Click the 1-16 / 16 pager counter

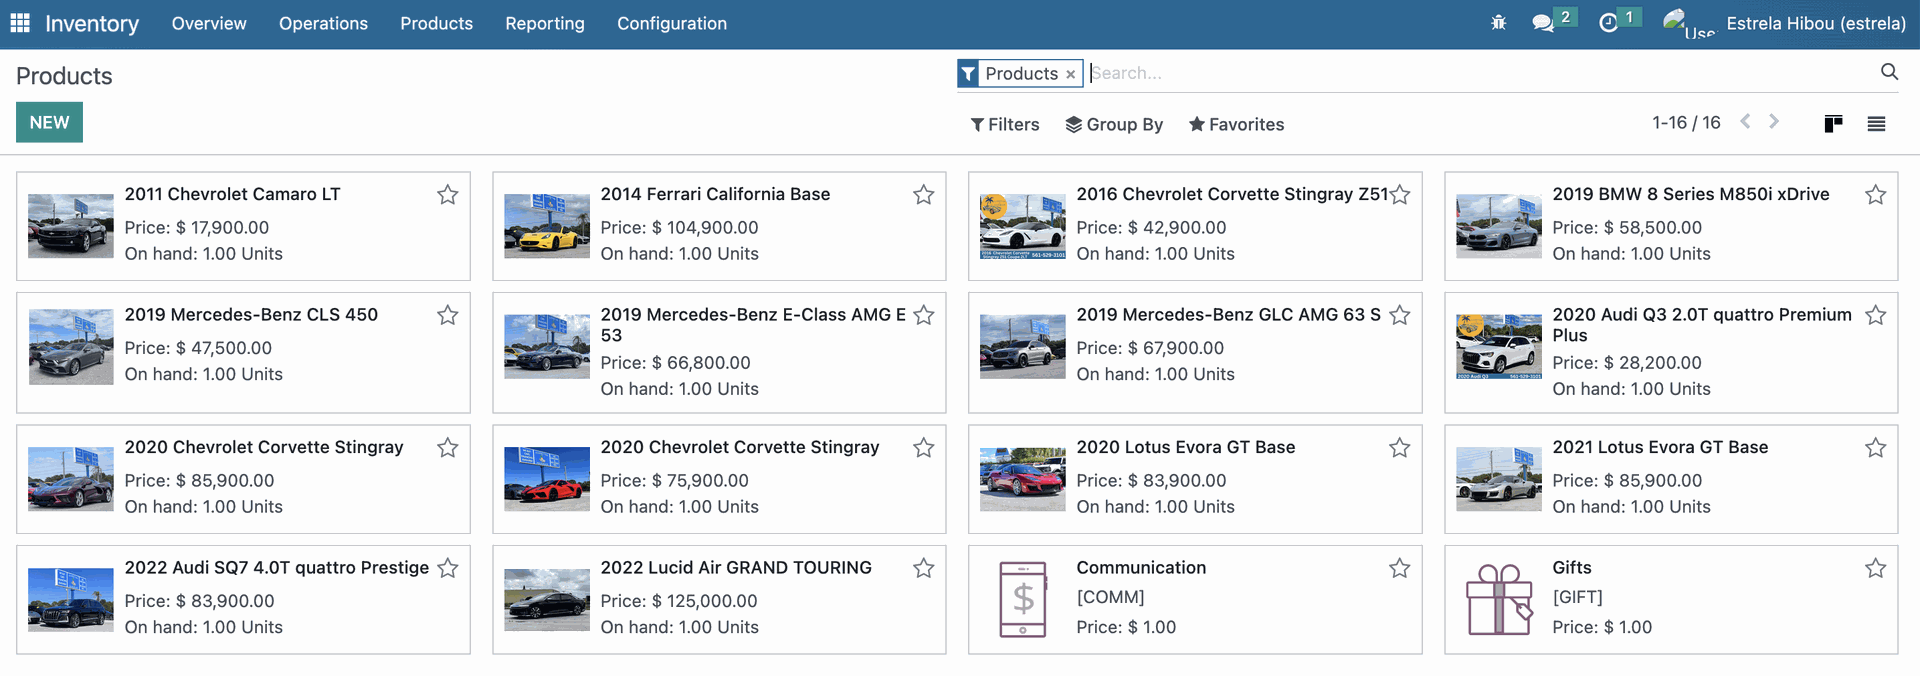(1686, 122)
